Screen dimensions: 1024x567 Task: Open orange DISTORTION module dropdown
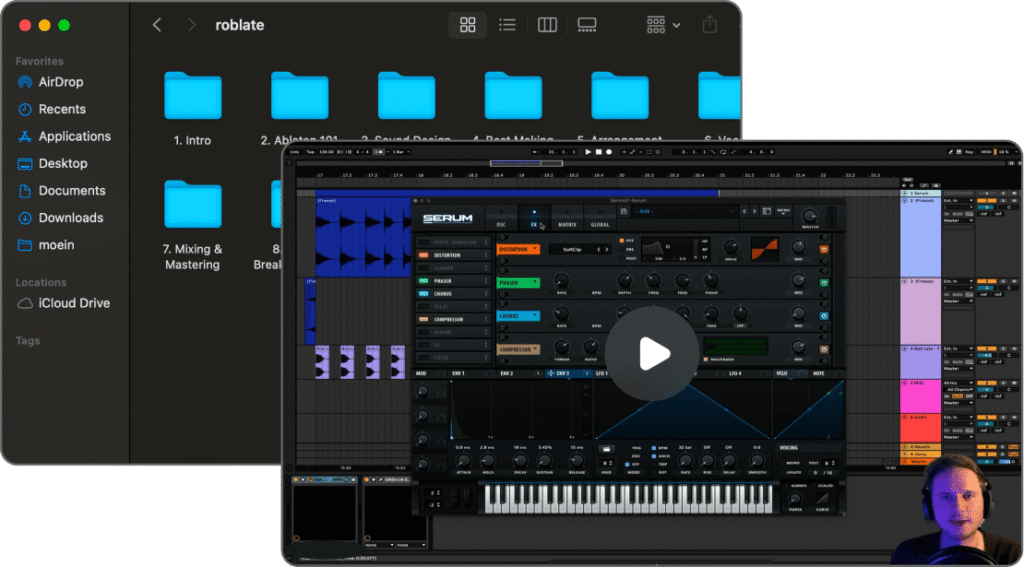519,250
